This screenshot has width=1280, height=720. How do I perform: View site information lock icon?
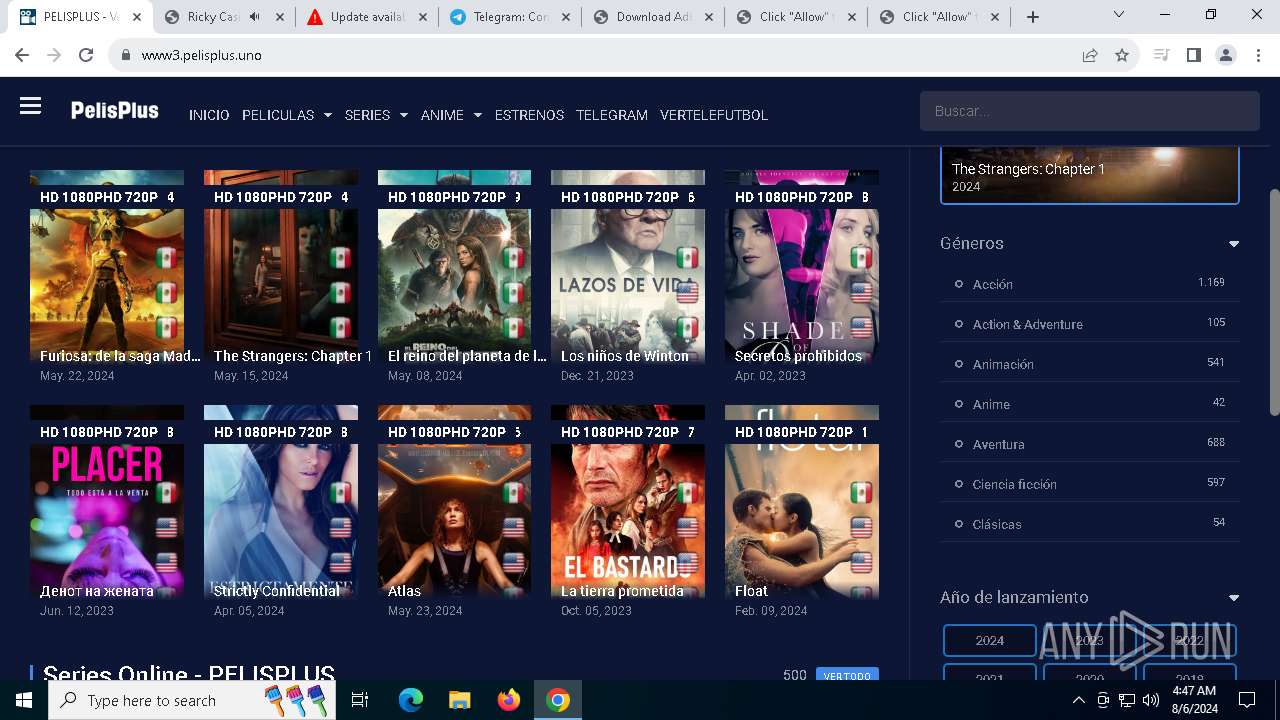[x=126, y=55]
